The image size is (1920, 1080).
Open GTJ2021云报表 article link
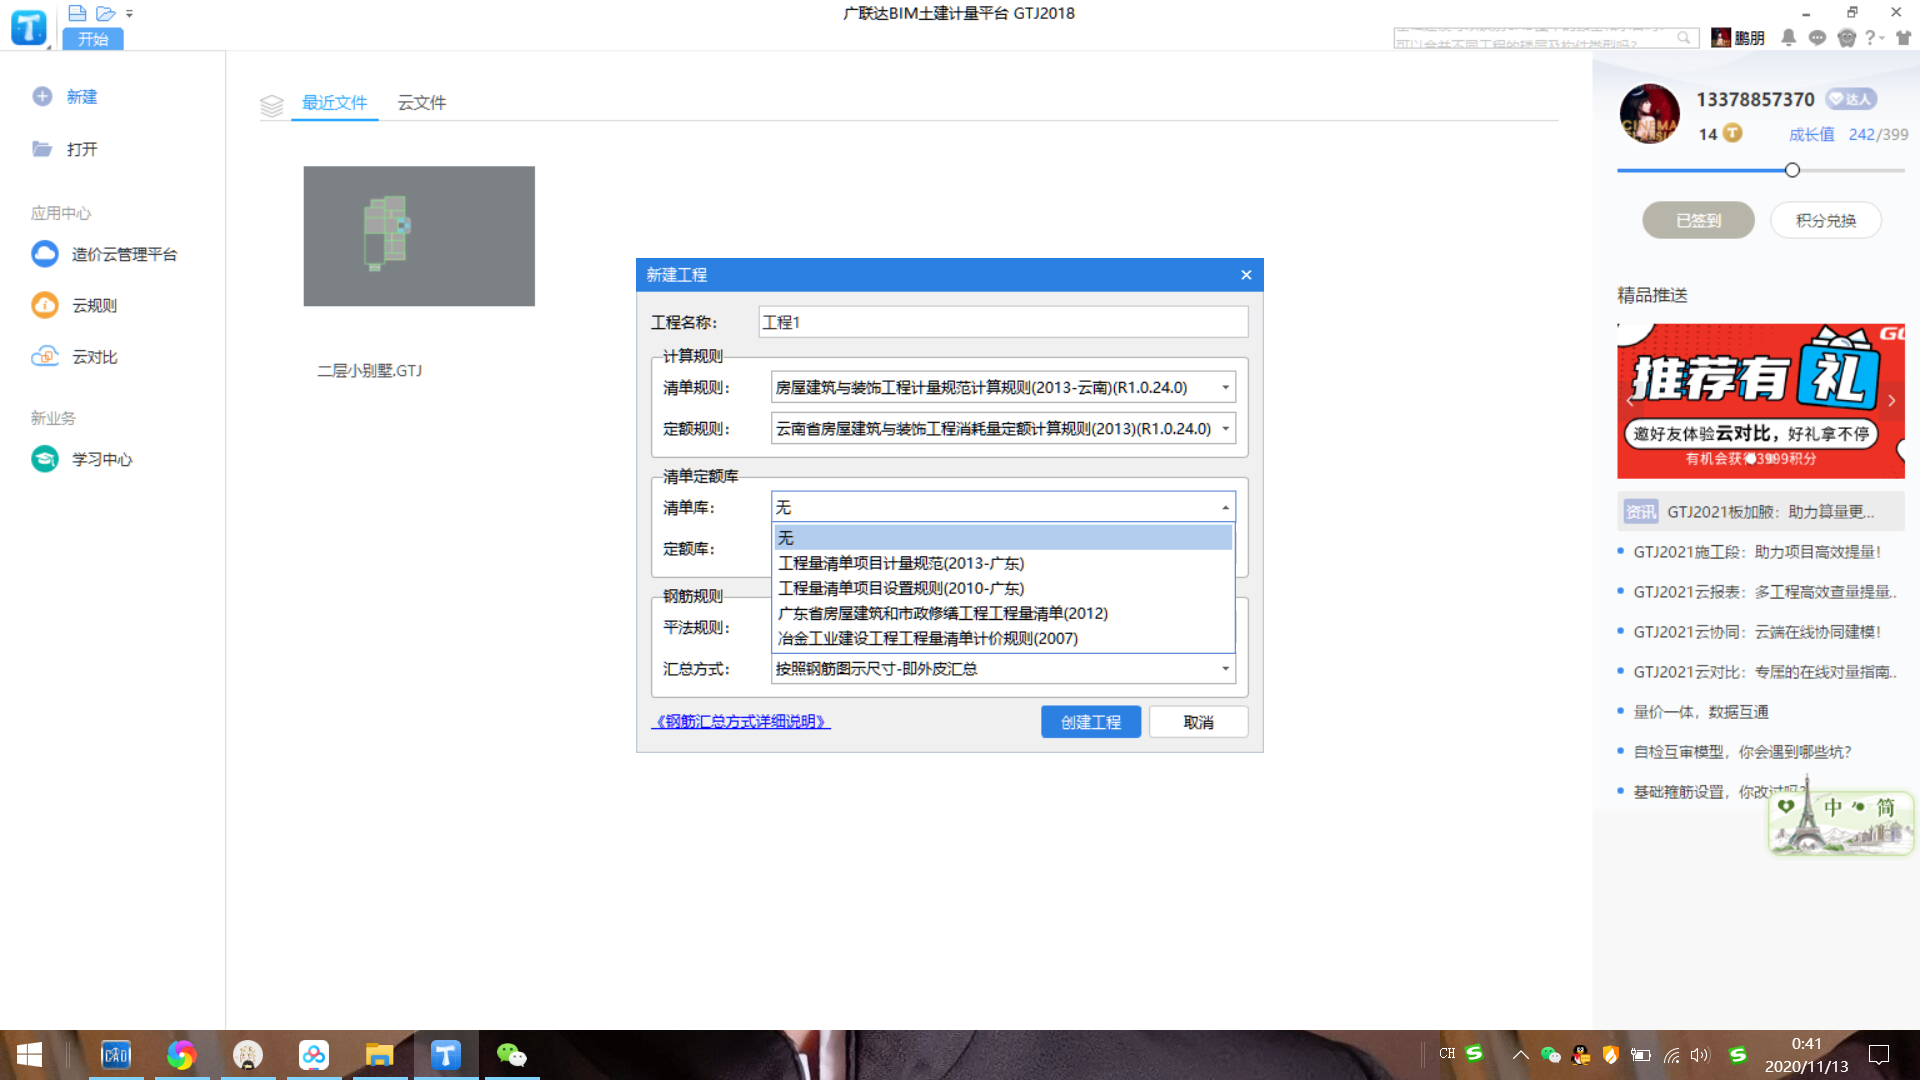1764,592
